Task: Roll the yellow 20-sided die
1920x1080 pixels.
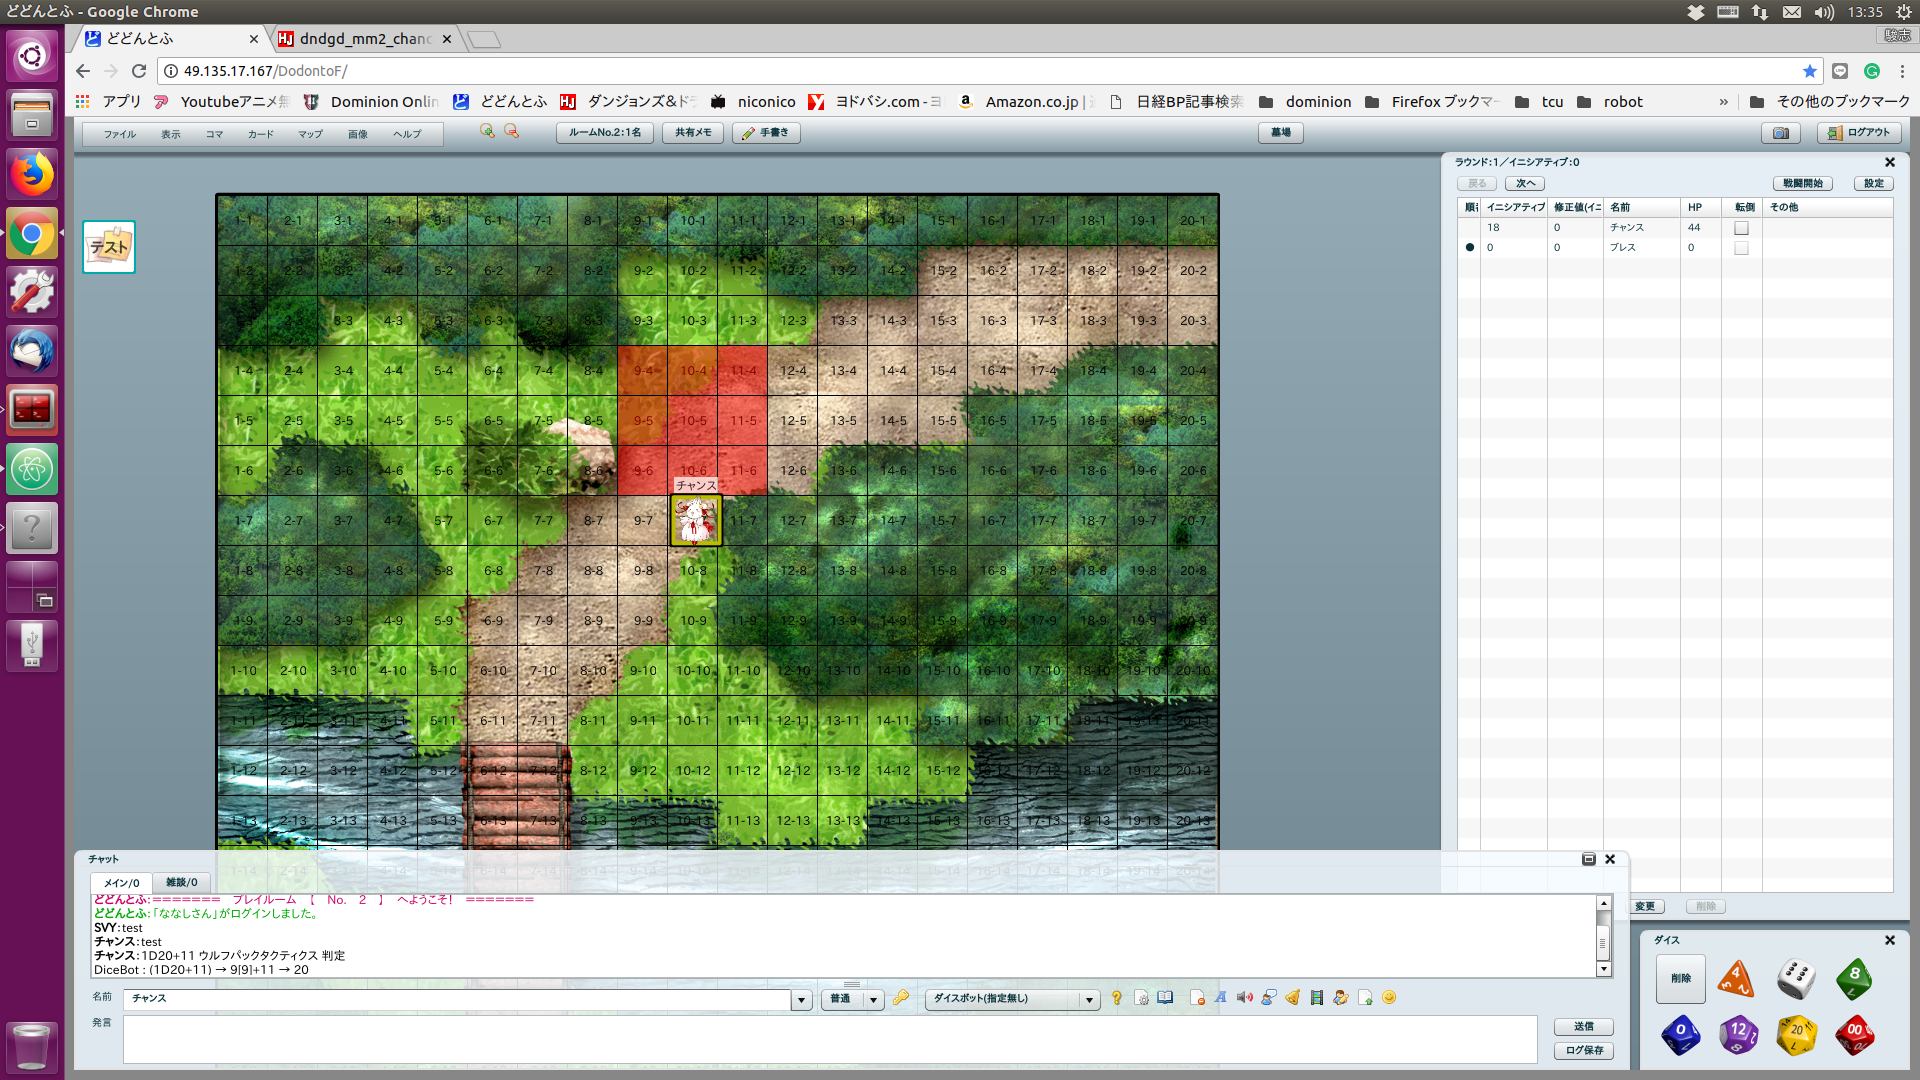Action: coord(1796,1035)
